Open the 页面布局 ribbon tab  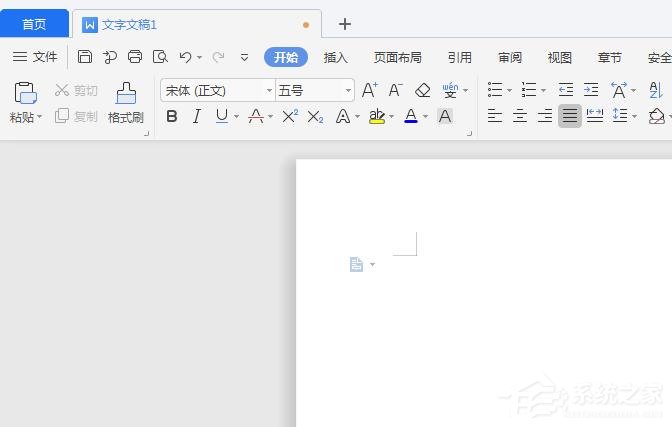[x=397, y=57]
